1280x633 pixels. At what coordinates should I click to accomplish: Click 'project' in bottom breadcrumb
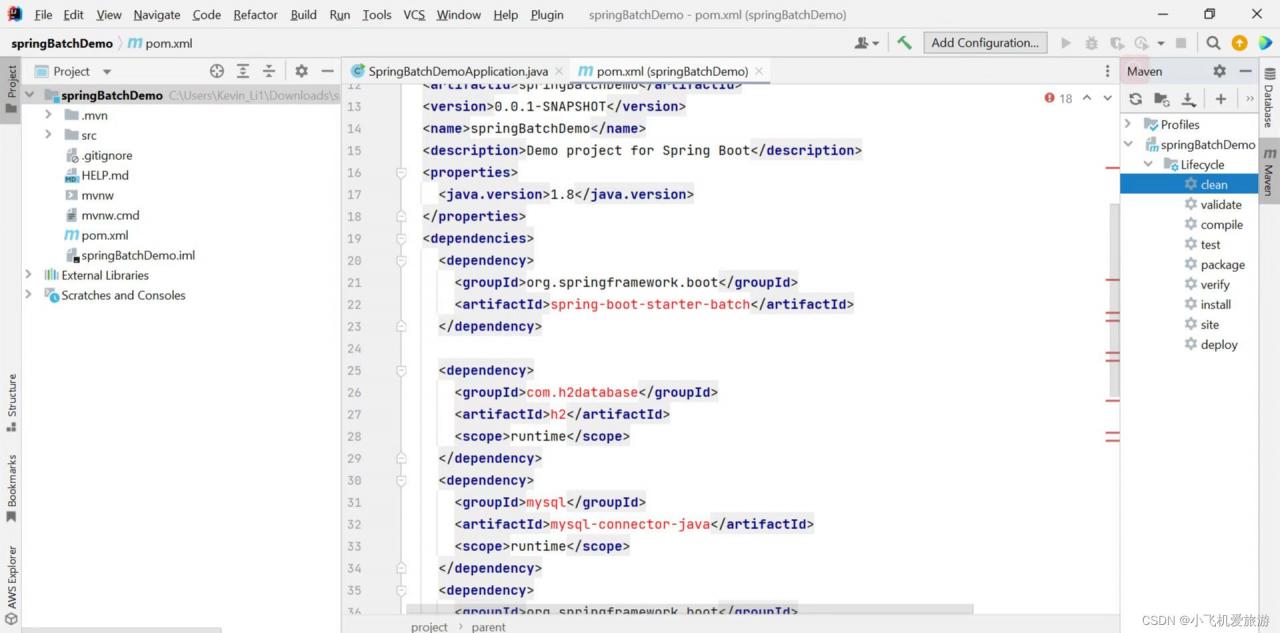(x=430, y=627)
